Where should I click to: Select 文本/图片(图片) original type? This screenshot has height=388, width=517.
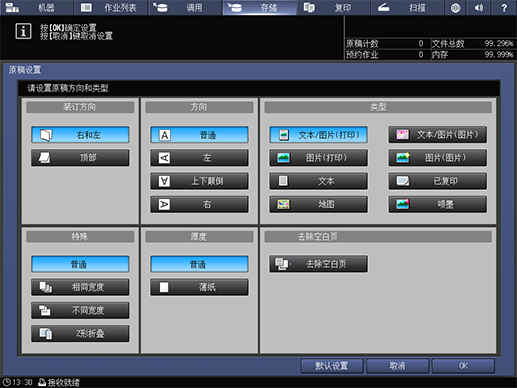pos(437,135)
